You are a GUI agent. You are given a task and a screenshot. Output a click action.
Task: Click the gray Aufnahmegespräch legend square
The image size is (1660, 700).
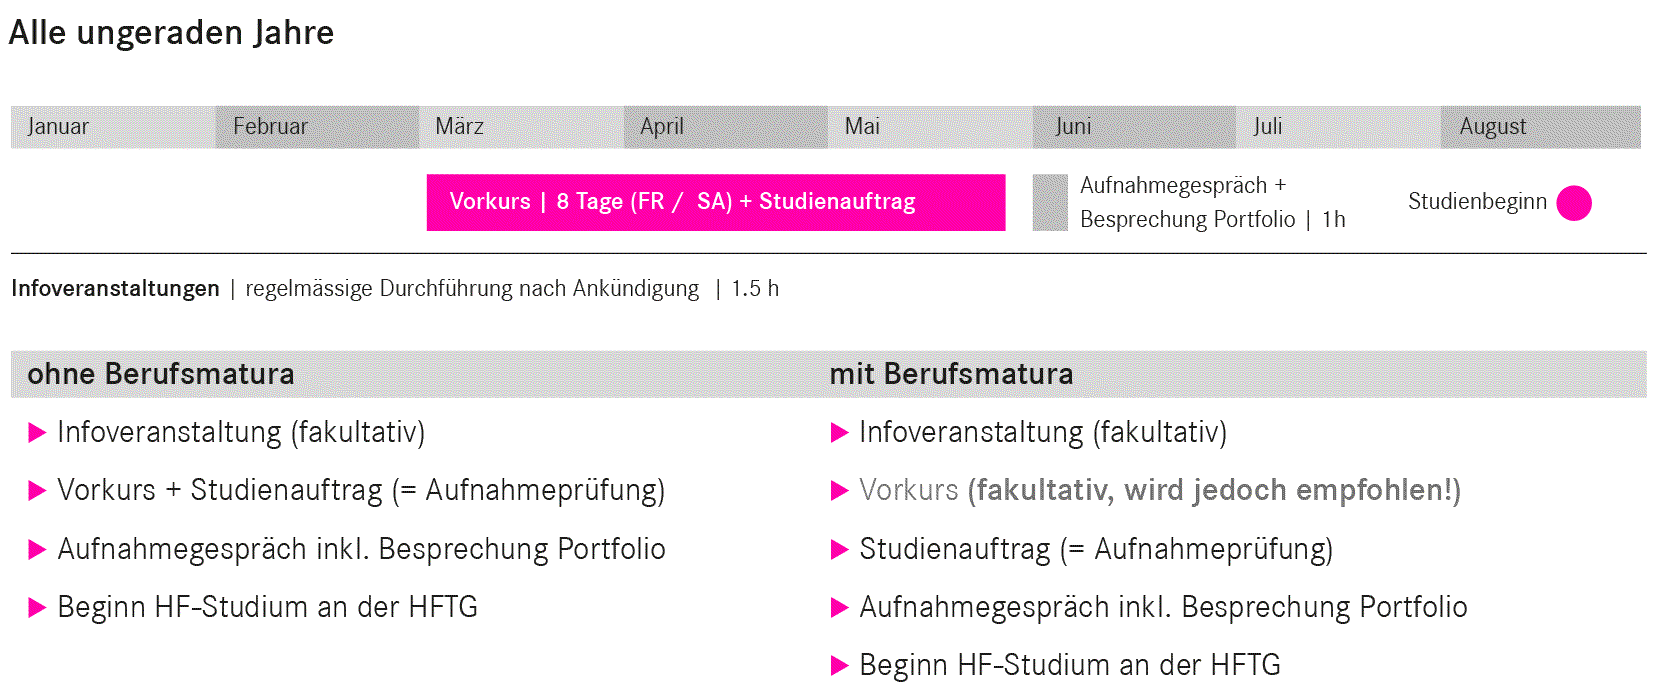pyautogui.click(x=1050, y=203)
